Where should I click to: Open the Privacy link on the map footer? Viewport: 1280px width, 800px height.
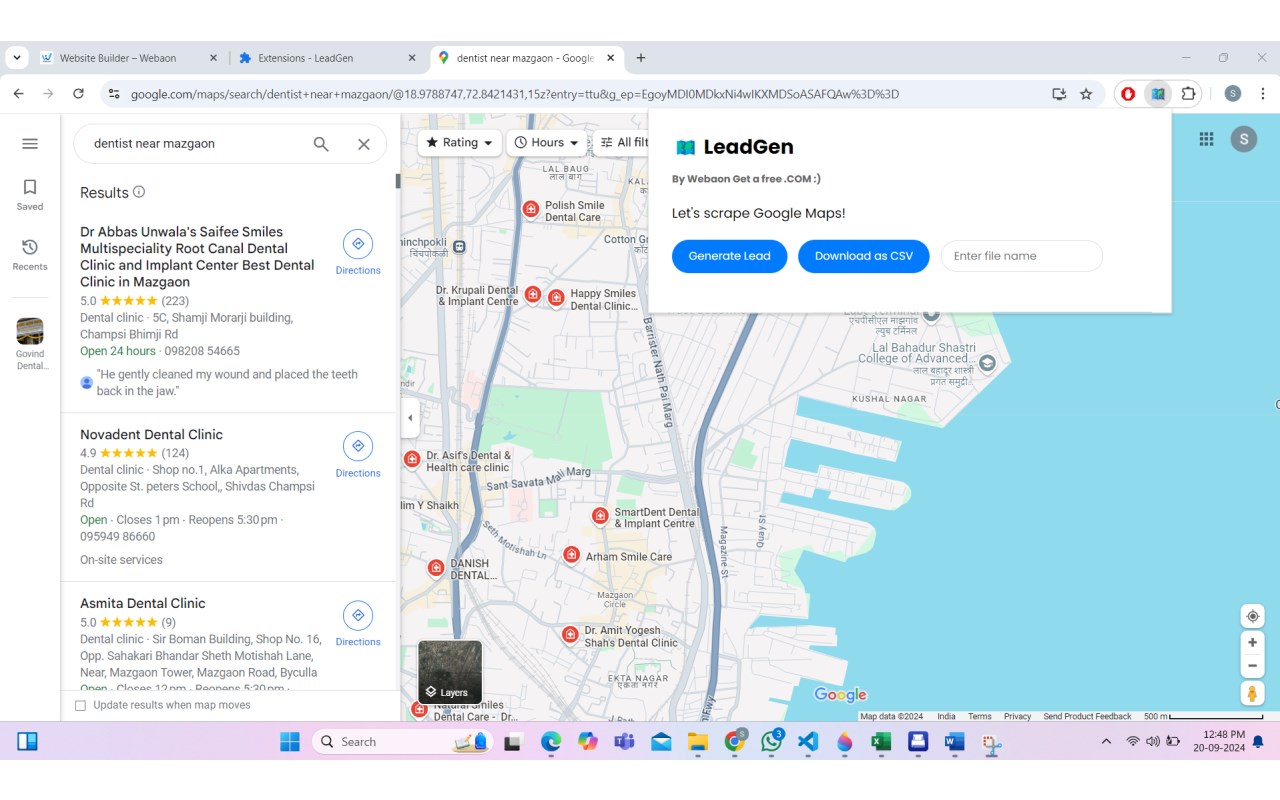click(1017, 716)
